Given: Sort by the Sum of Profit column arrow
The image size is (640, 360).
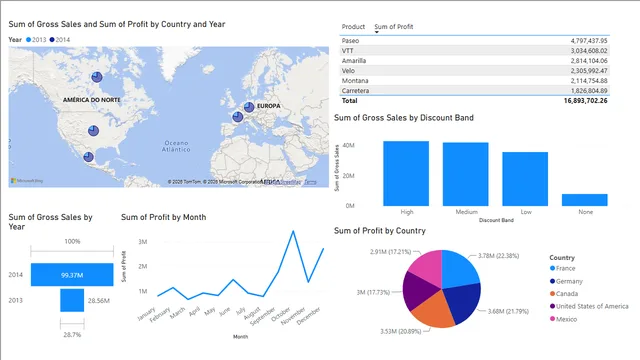Looking at the screenshot, I should click(376, 32).
